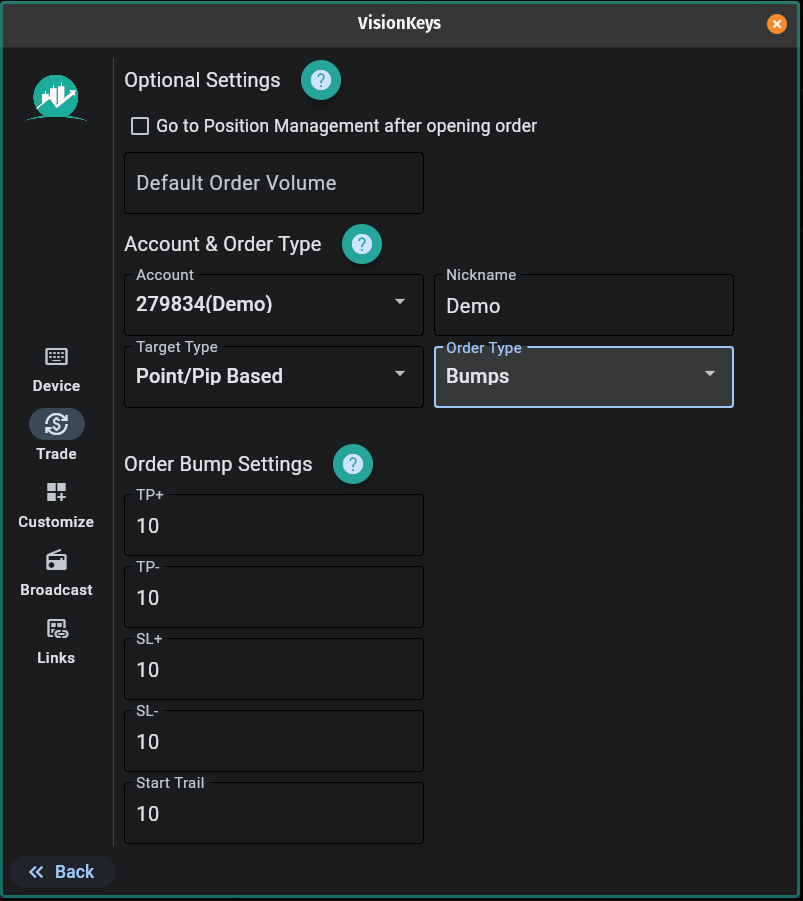Close the VisionKeys window
This screenshot has width=803, height=901.
click(x=777, y=24)
